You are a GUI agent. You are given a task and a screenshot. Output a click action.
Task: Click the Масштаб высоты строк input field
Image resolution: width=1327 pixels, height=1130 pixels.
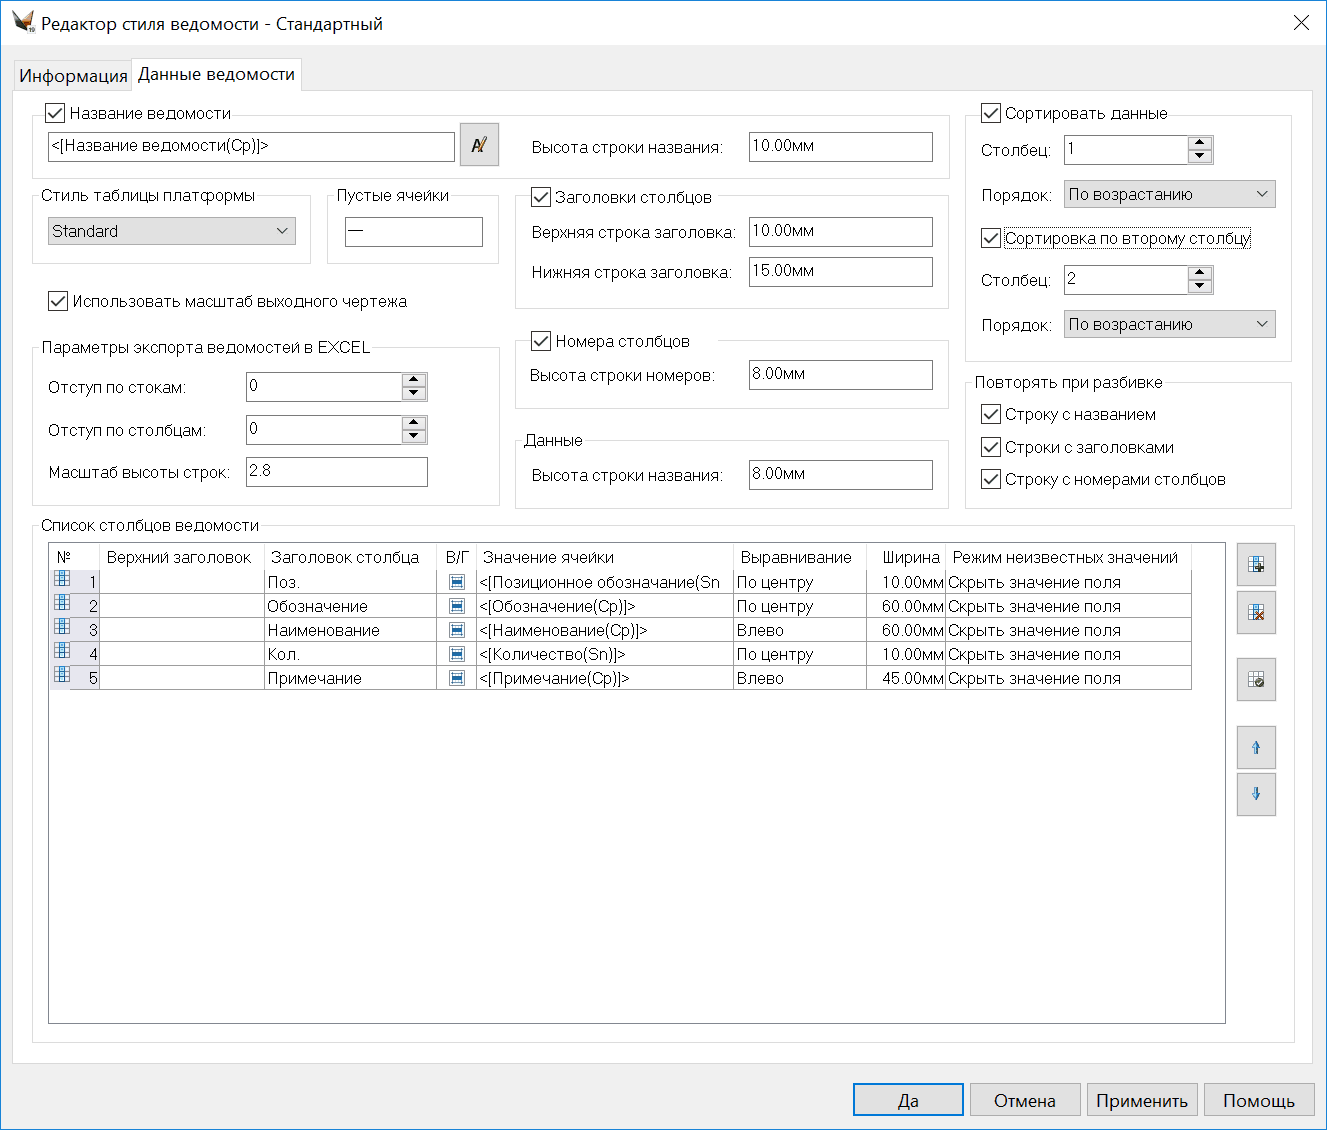click(x=336, y=472)
